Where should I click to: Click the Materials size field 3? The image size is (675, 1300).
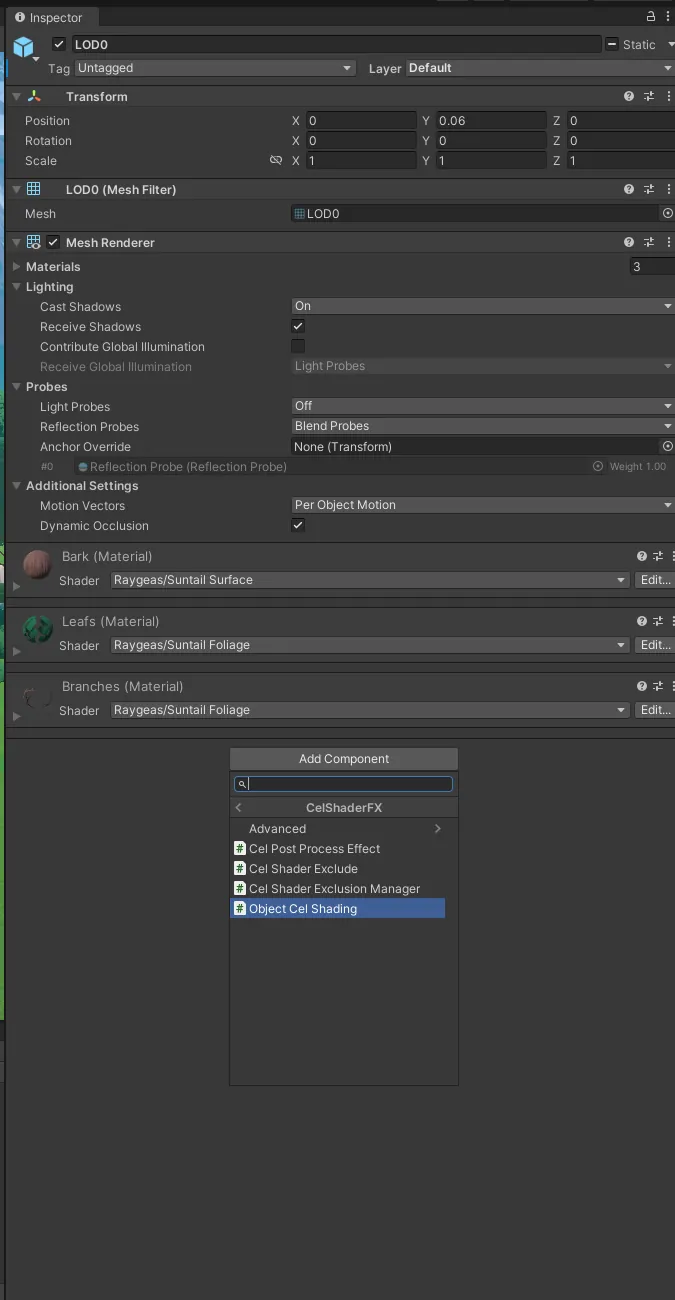[652, 266]
